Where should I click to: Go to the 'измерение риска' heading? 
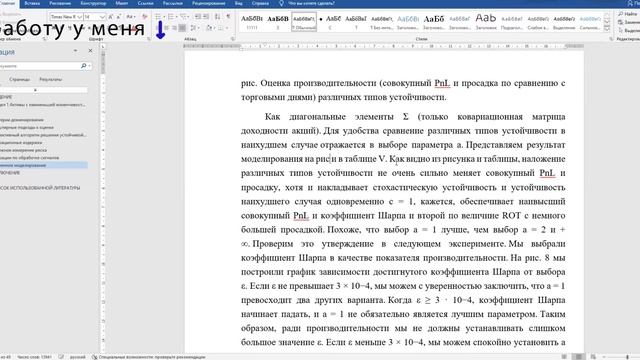[24, 150]
